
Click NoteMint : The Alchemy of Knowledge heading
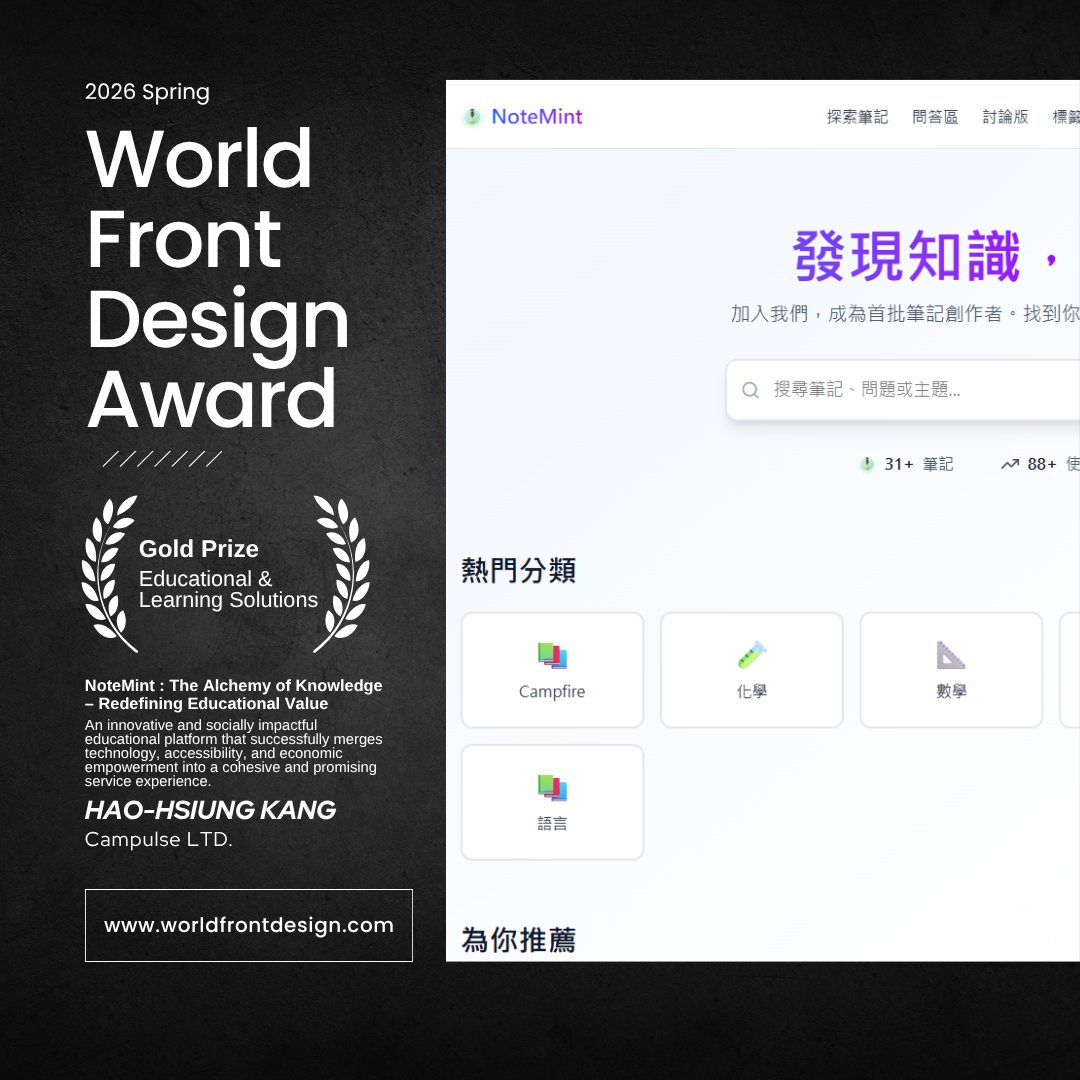point(233,694)
